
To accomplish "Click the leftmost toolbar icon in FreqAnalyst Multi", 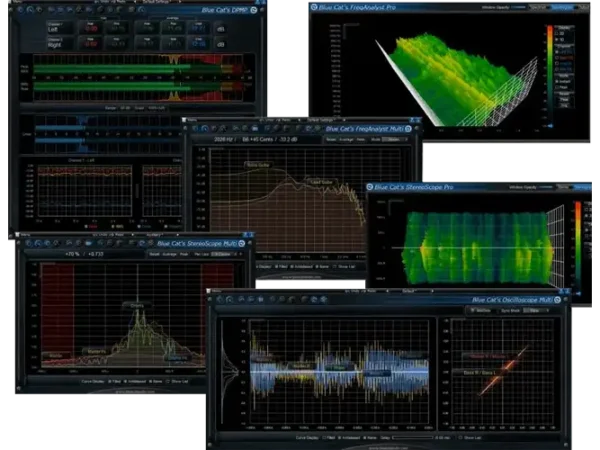I will click(x=196, y=129).
